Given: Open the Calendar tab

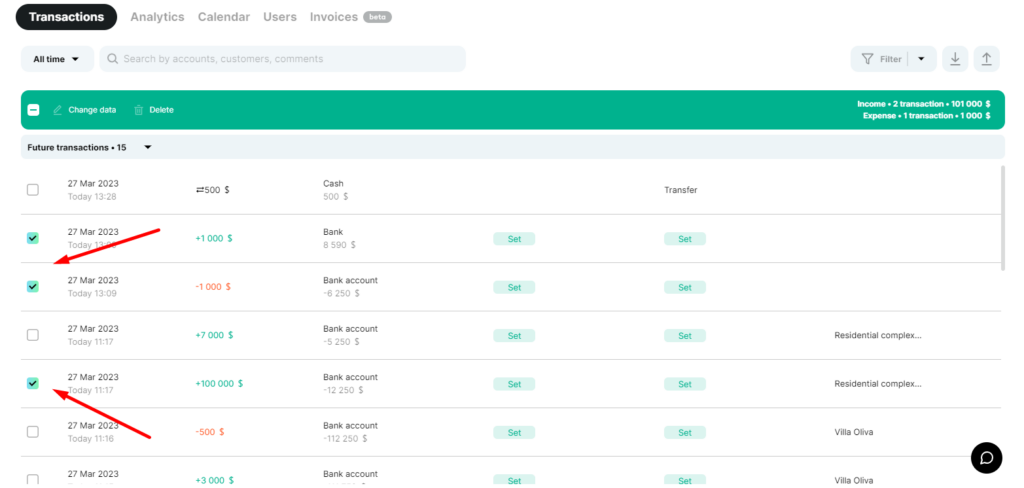Looking at the screenshot, I should point(224,17).
